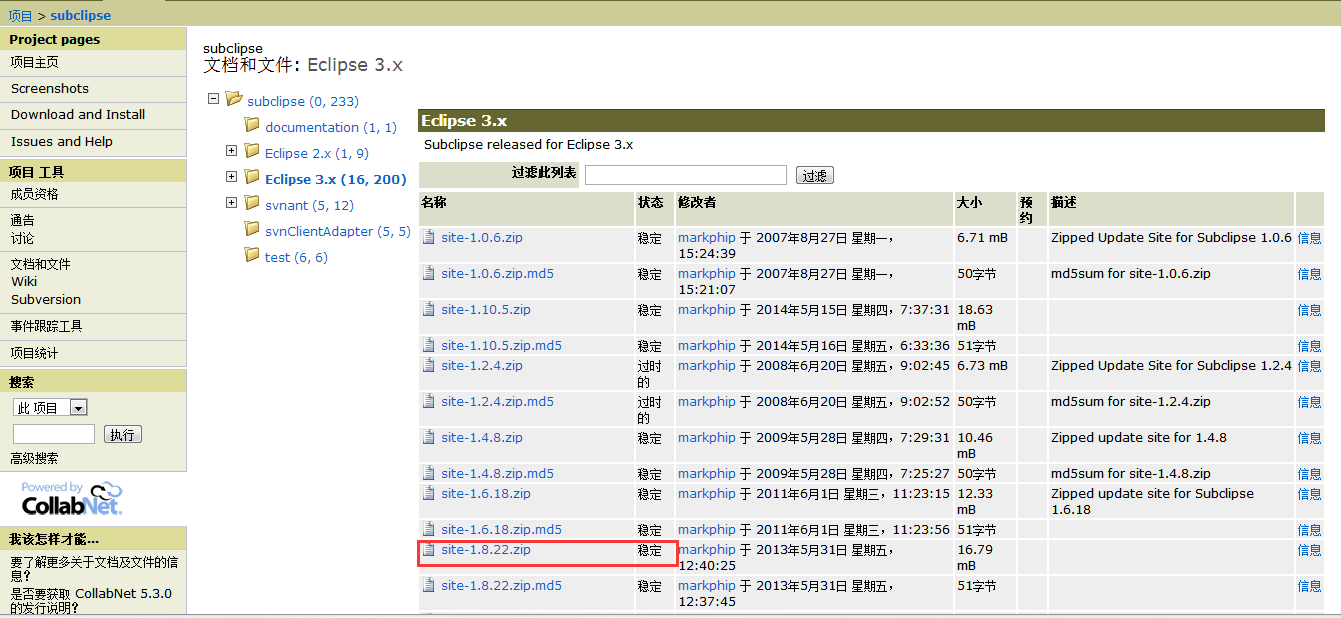
Task: Click the file icon beside site-1.0.6.zip
Action: [x=429, y=238]
